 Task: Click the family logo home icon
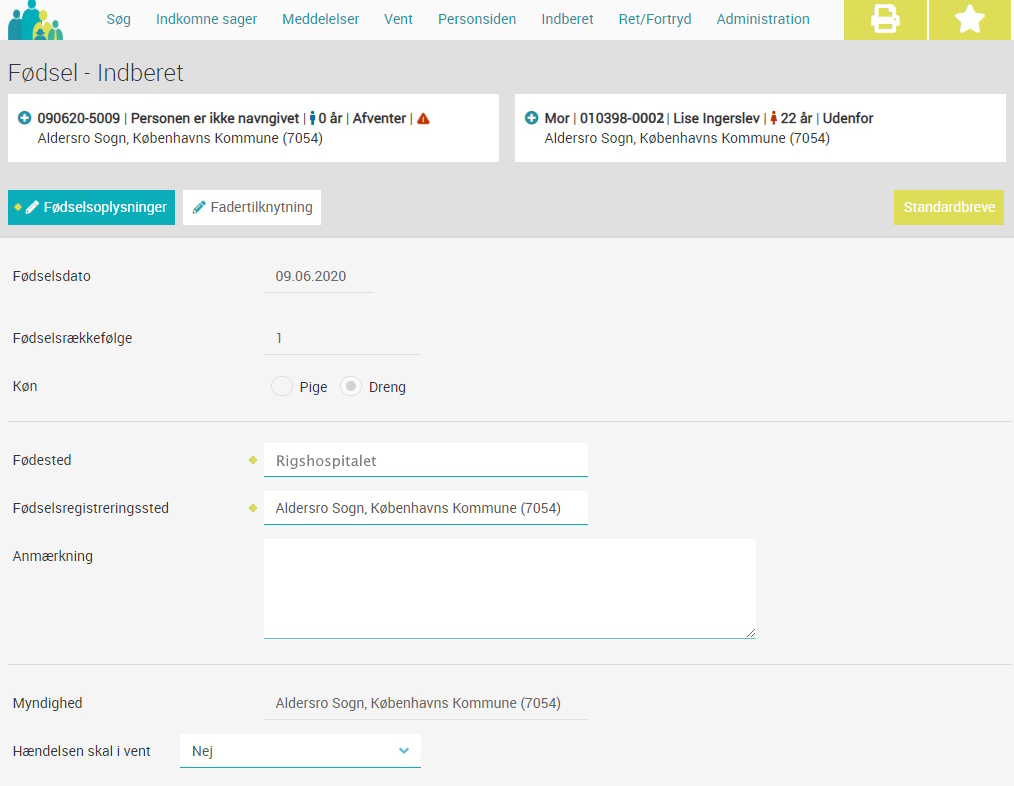(36, 20)
